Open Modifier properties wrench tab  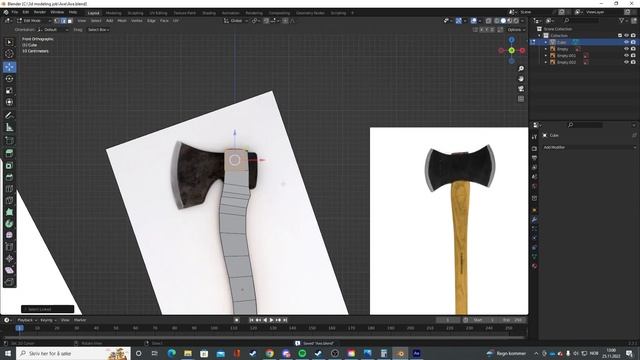tap(534, 220)
